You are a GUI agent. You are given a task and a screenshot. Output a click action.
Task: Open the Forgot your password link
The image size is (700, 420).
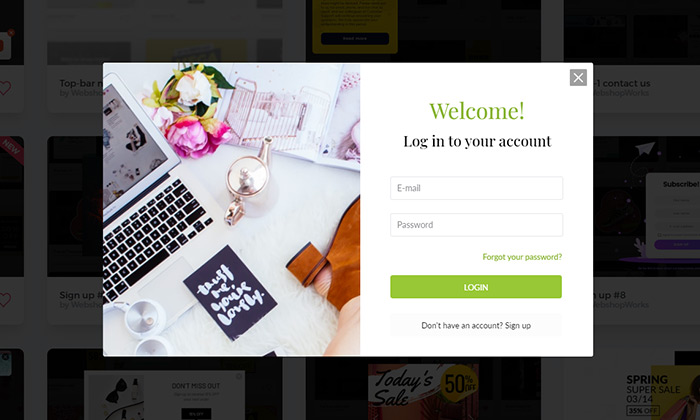coord(522,257)
